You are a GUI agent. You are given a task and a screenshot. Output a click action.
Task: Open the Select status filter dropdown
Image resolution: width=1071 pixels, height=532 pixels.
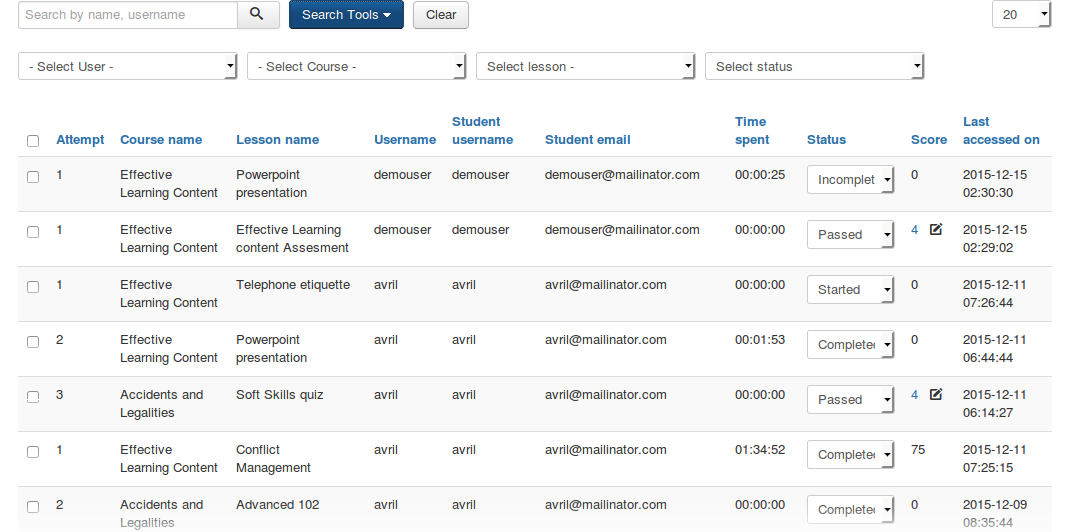(x=814, y=67)
